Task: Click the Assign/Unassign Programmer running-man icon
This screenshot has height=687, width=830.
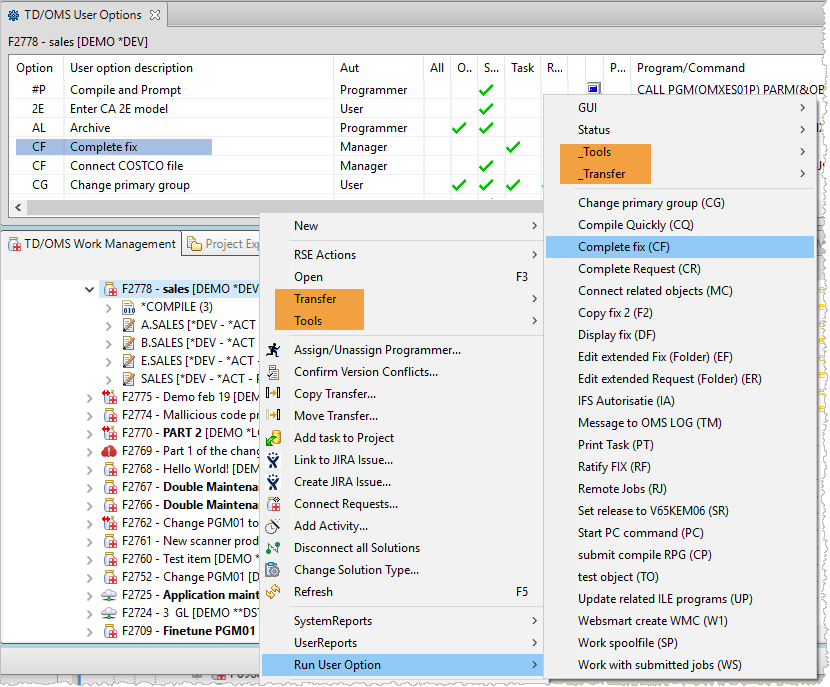Action: (x=273, y=350)
